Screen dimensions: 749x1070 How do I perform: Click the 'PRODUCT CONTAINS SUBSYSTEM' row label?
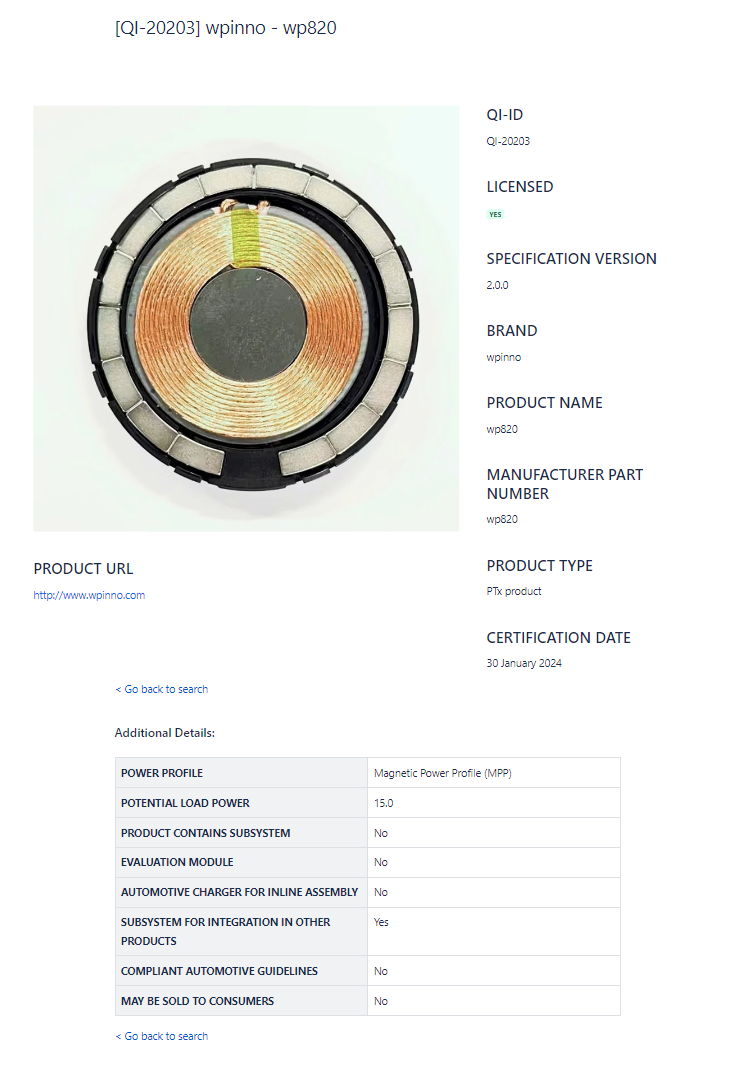(205, 833)
